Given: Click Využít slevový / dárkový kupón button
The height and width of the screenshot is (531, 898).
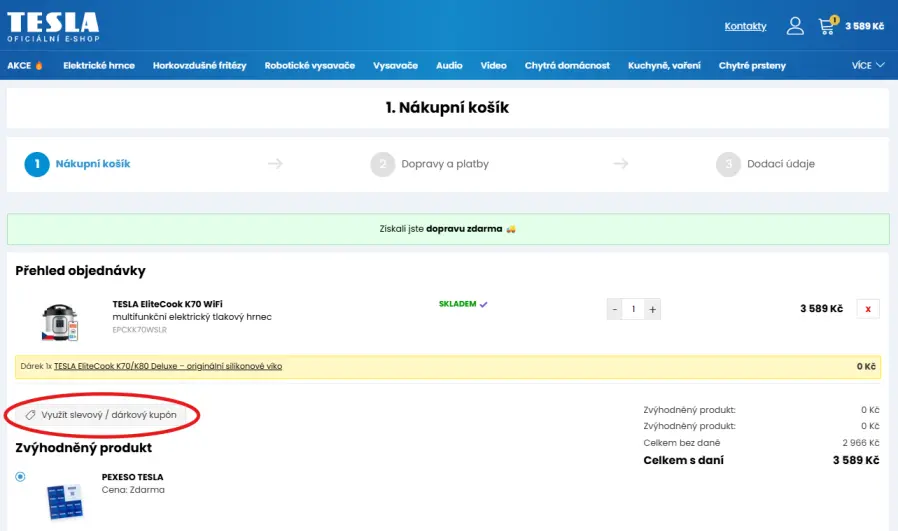Looking at the screenshot, I should point(101,415).
